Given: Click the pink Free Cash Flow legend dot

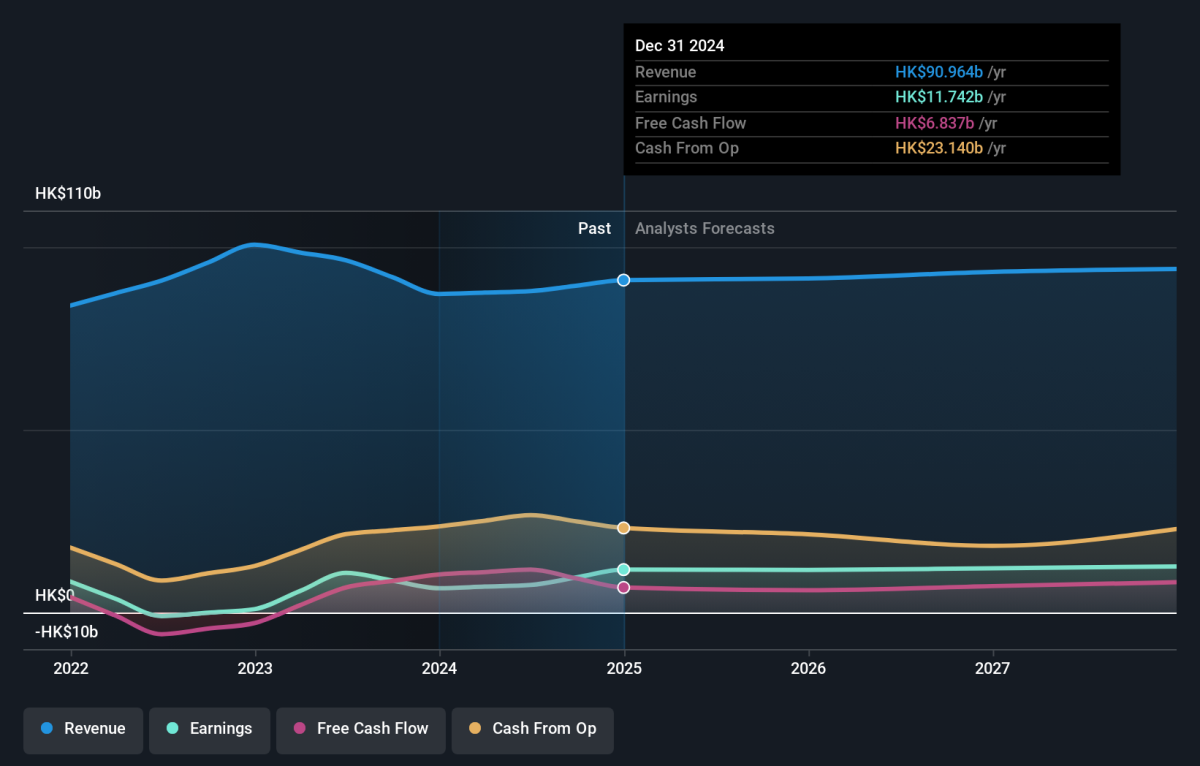Looking at the screenshot, I should (300, 729).
